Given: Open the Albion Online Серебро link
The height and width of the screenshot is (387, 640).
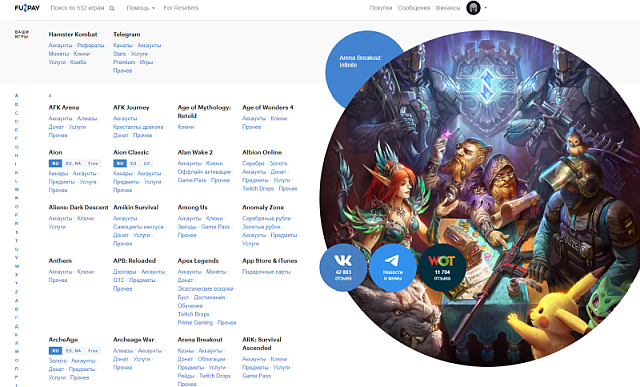Looking at the screenshot, I should tap(253, 163).
